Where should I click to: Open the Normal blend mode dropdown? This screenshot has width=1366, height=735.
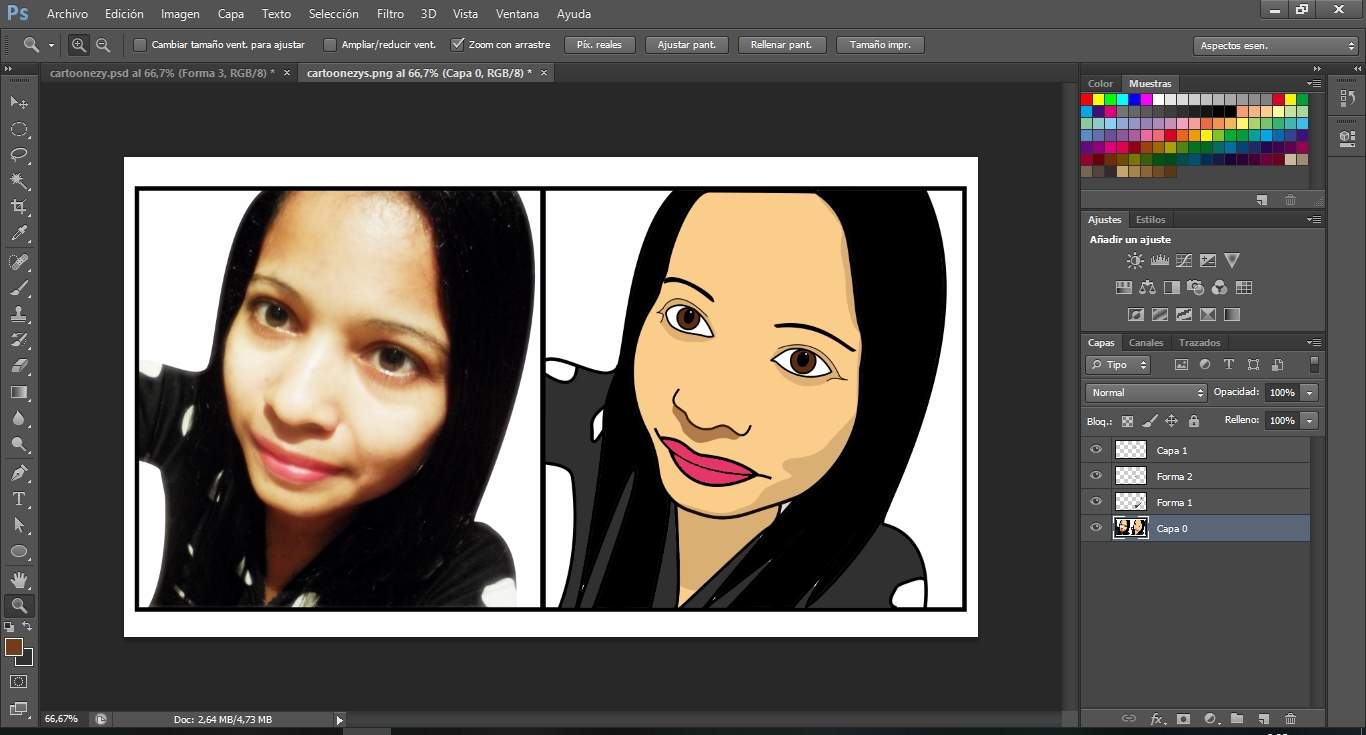[x=1146, y=393]
